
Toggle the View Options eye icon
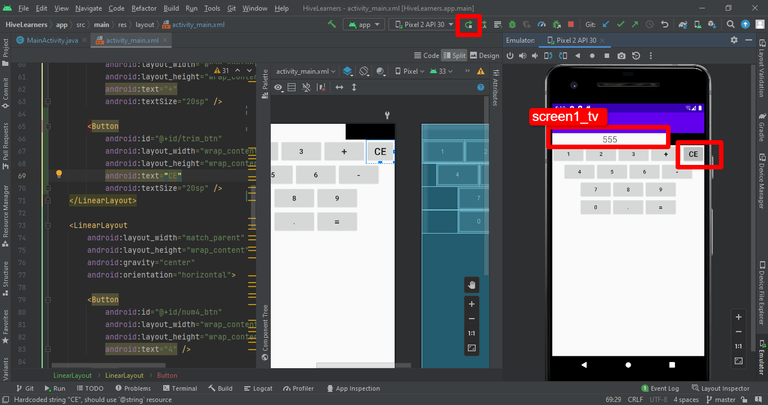tap(279, 87)
